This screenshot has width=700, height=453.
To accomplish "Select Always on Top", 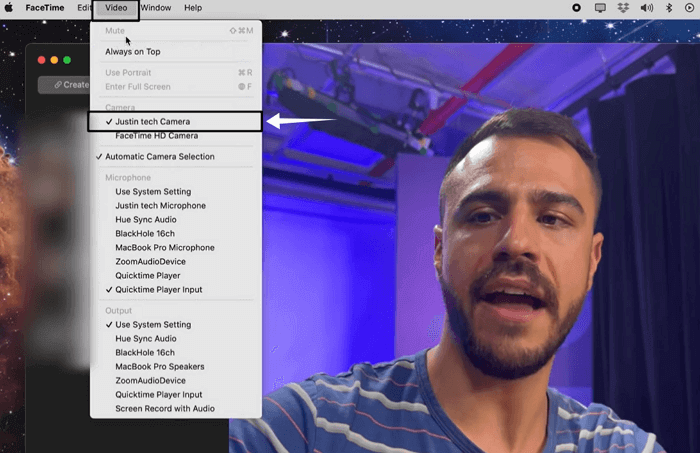I will point(176,51).
